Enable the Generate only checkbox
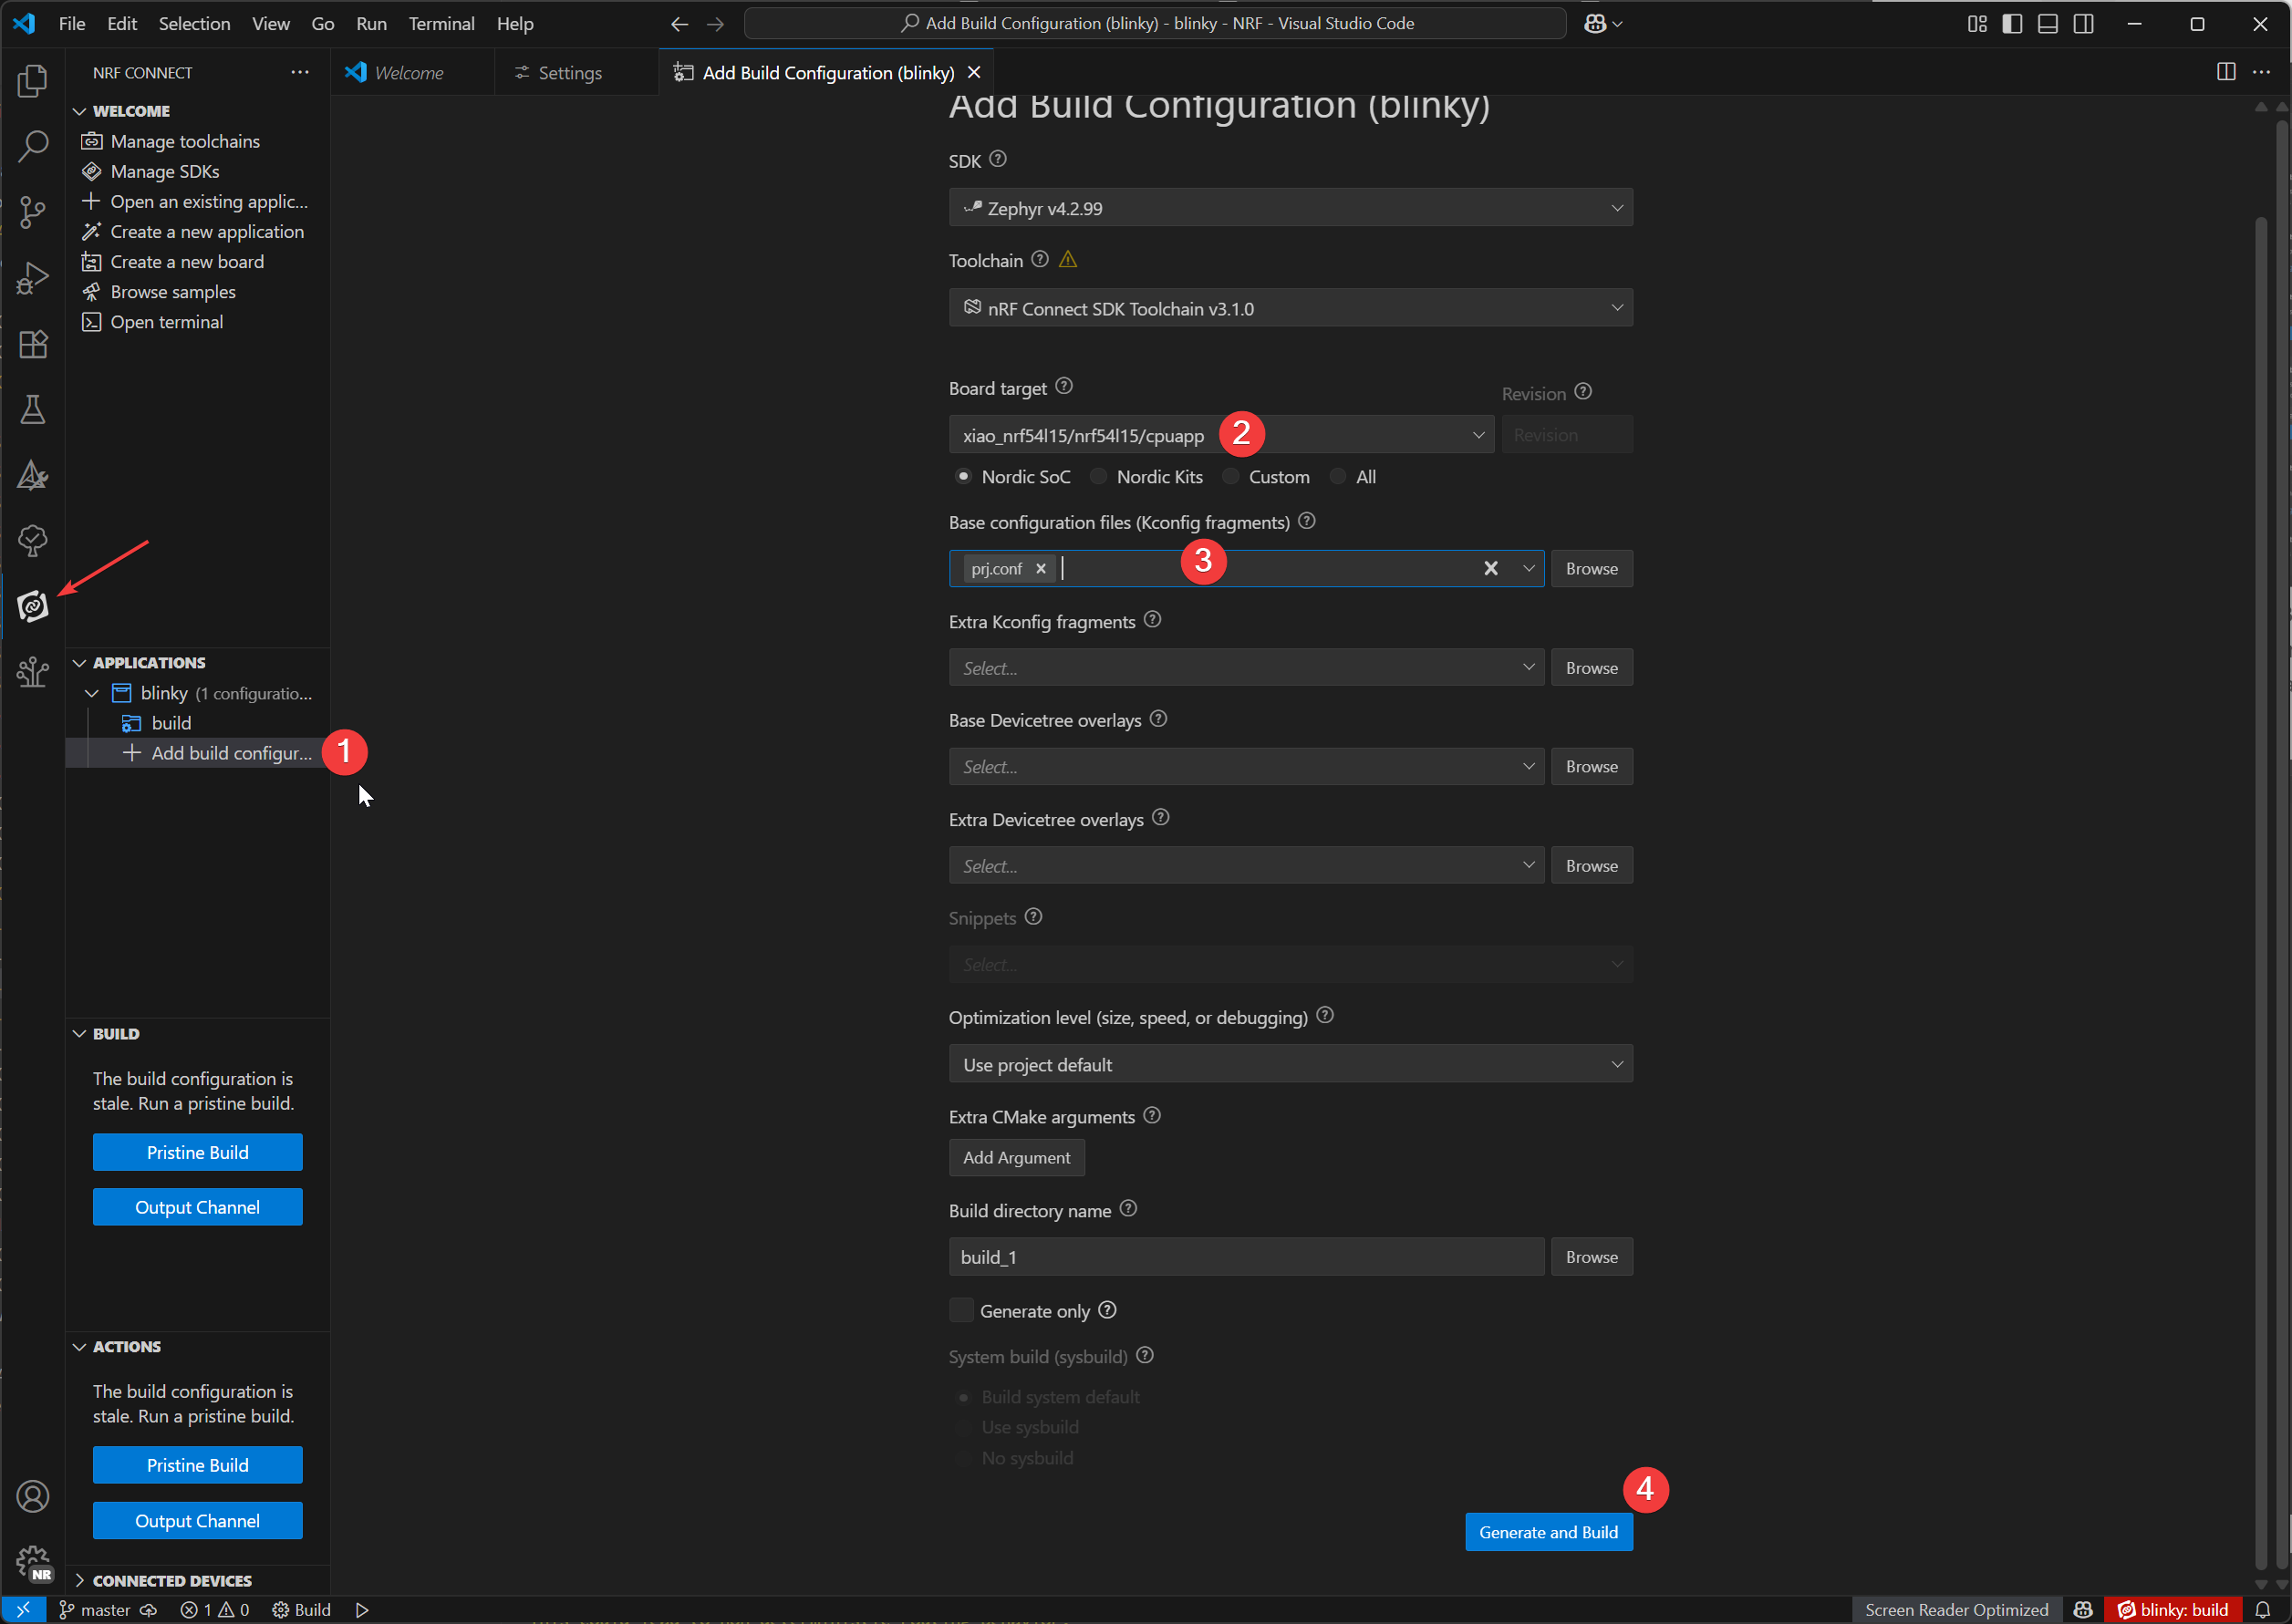This screenshot has width=2292, height=1624. coord(961,1310)
